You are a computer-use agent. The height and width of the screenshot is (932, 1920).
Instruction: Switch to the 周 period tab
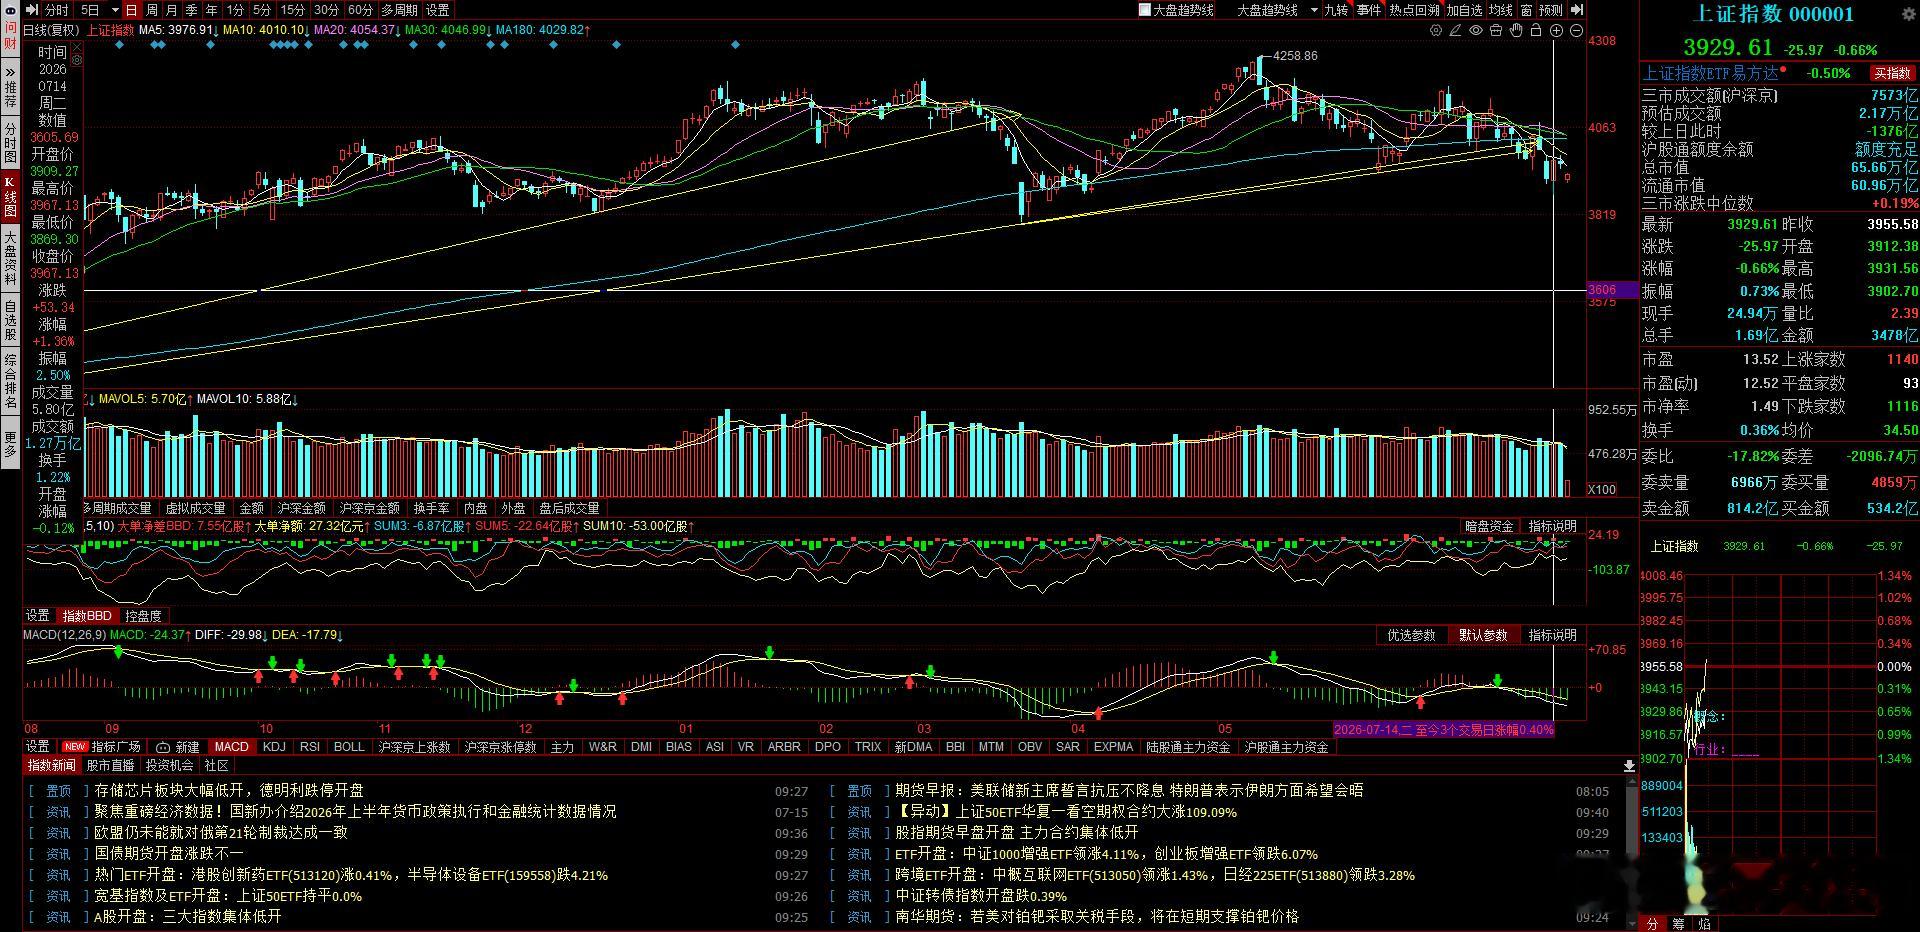pyautogui.click(x=152, y=10)
